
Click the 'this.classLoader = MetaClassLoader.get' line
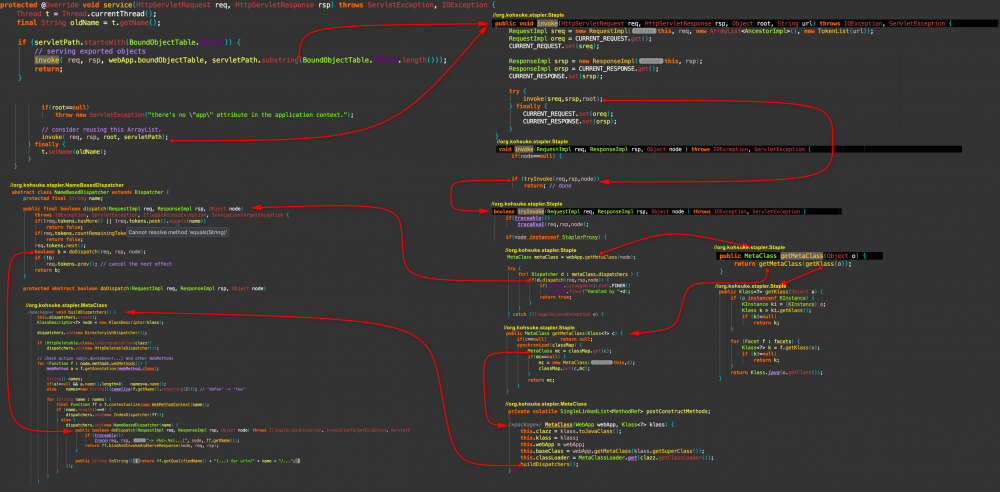pyautogui.click(x=615, y=458)
